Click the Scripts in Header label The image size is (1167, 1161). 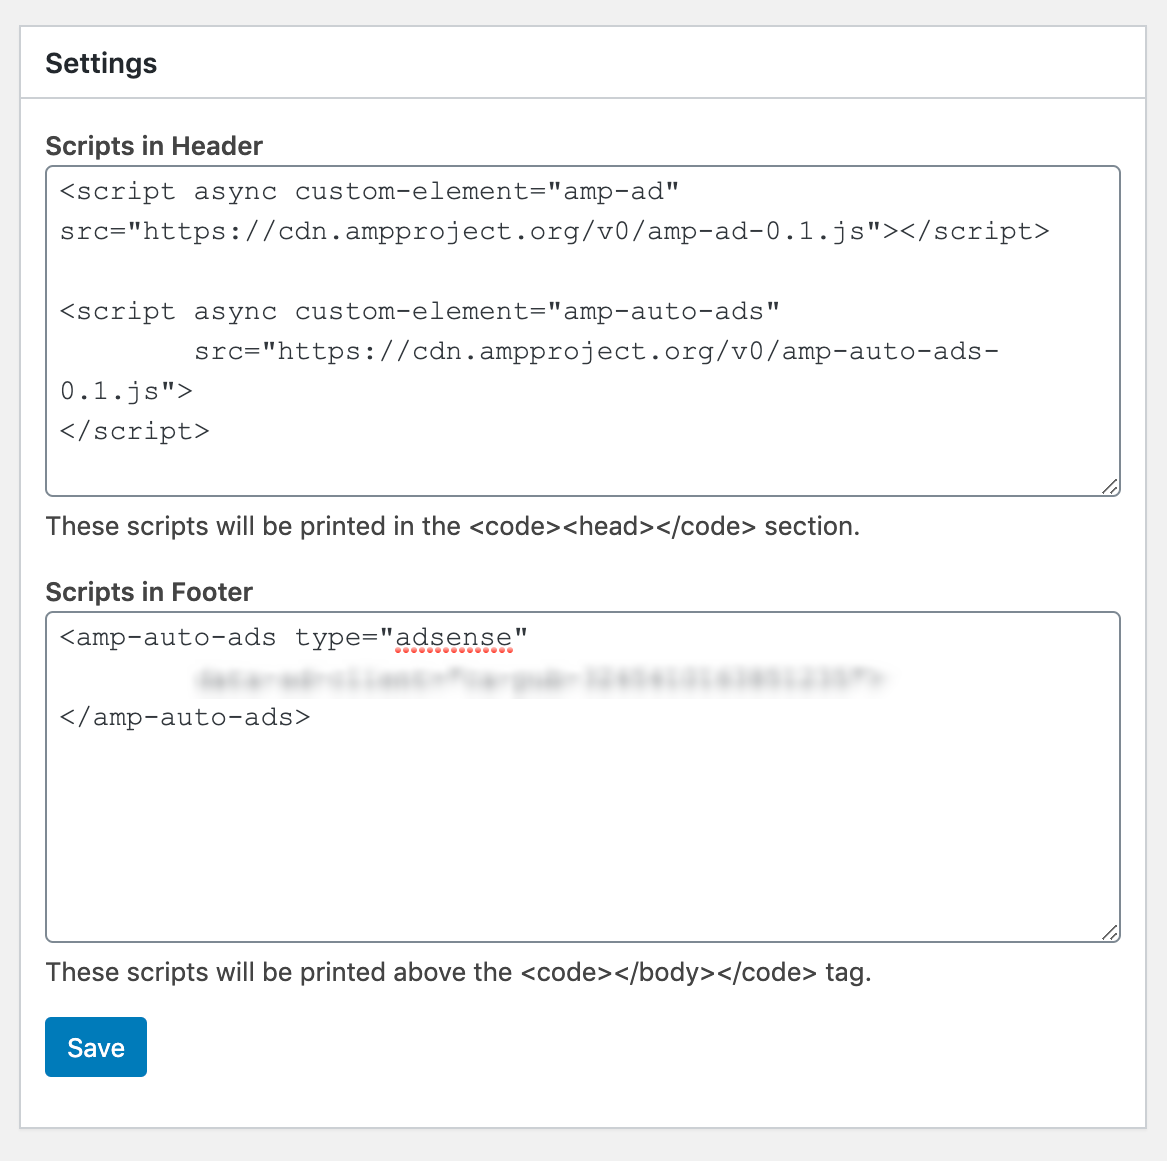pyautogui.click(x=154, y=146)
